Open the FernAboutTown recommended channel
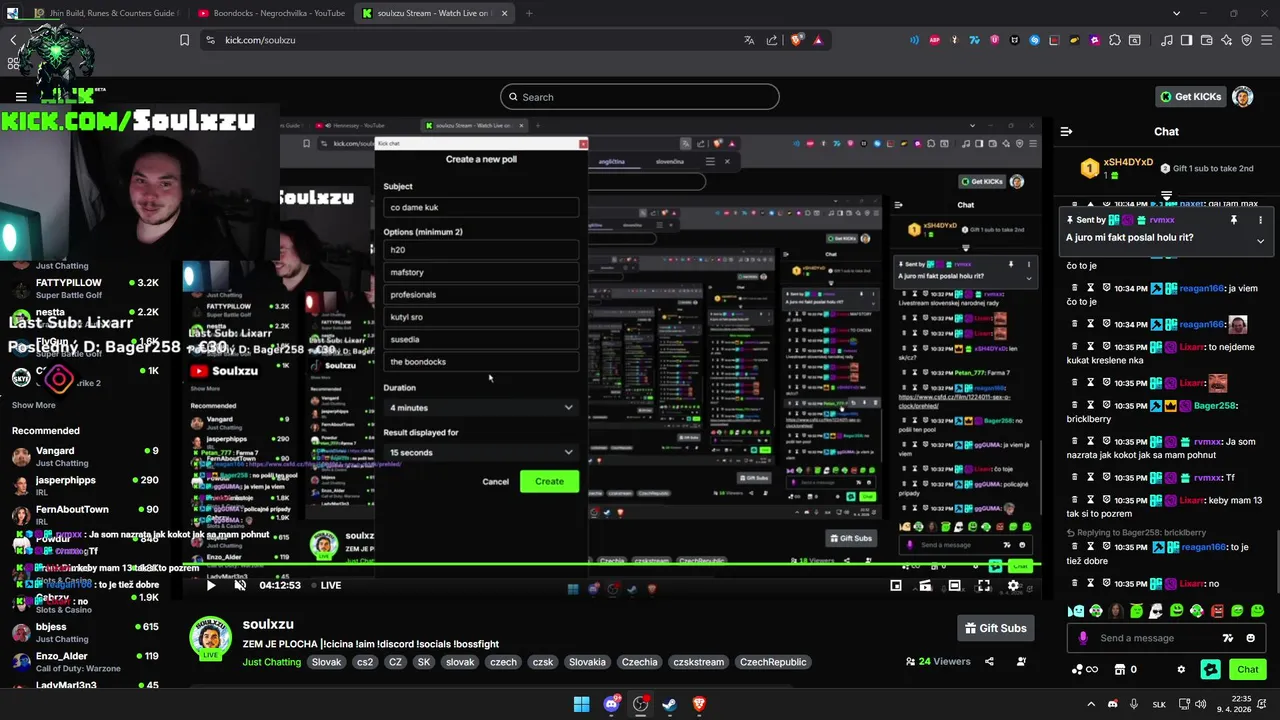 tap(90, 515)
